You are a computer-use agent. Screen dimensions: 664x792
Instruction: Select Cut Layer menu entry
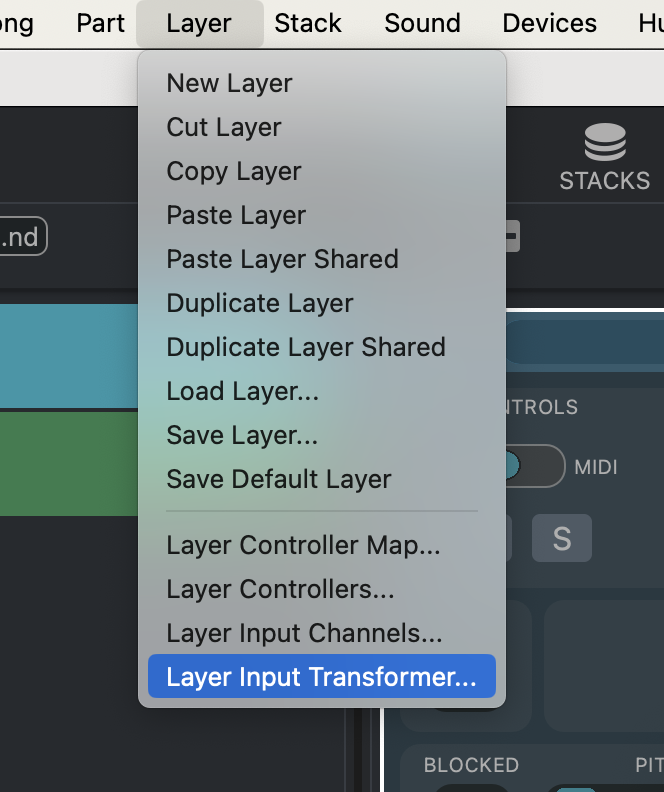[224, 127]
